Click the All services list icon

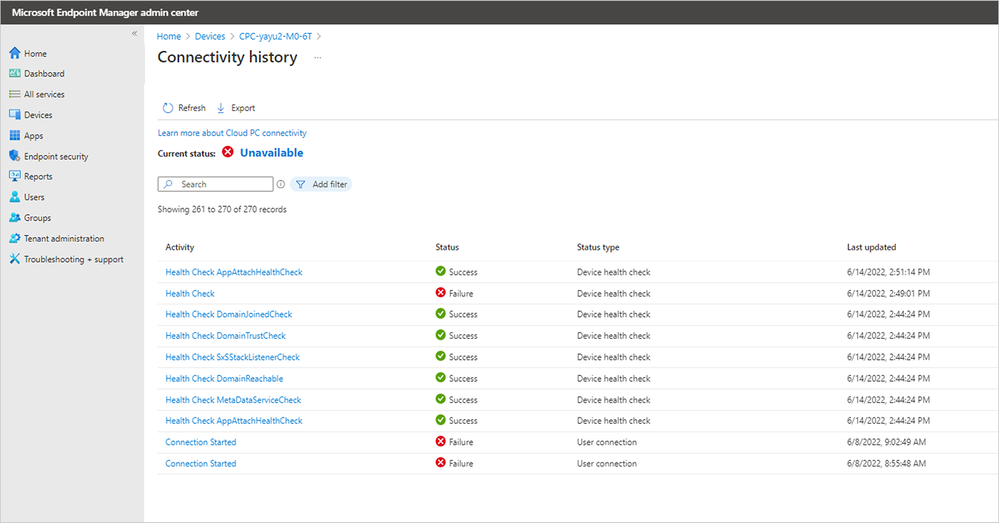point(15,94)
